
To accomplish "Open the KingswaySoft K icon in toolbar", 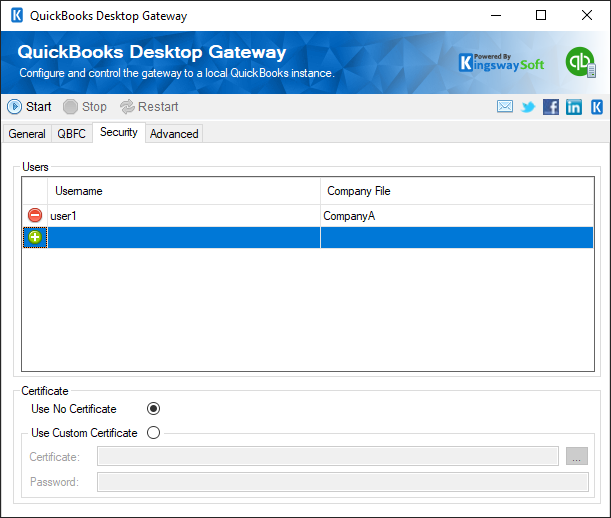I will pos(597,106).
